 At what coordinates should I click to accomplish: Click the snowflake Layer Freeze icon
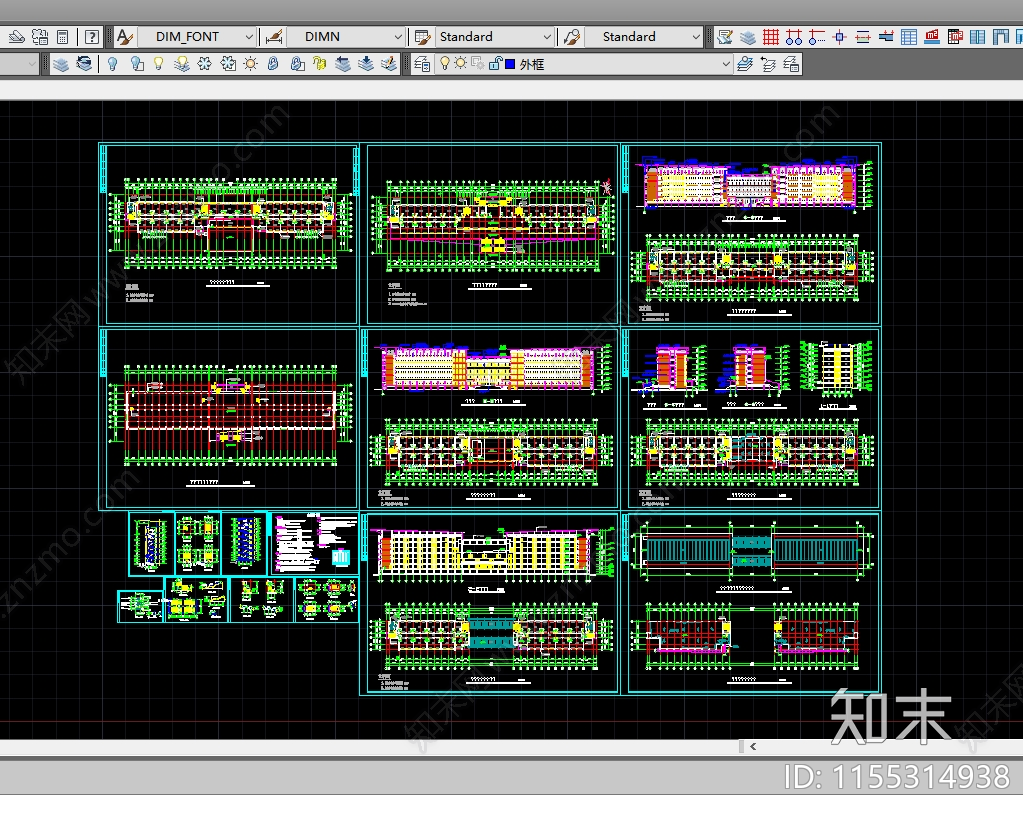205,64
